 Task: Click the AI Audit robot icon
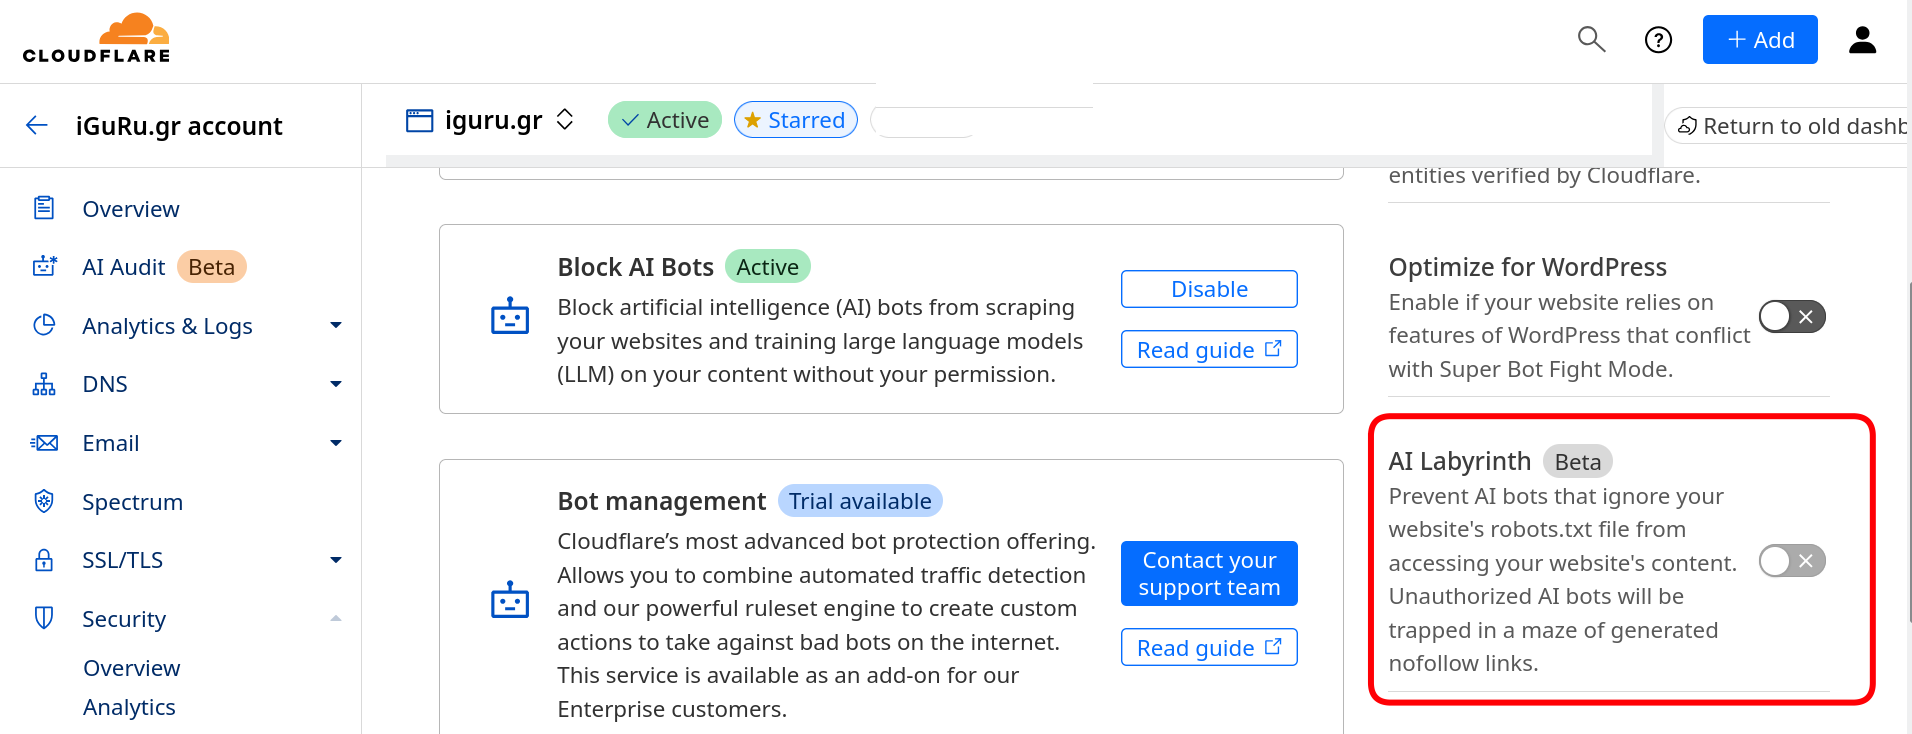(44, 266)
